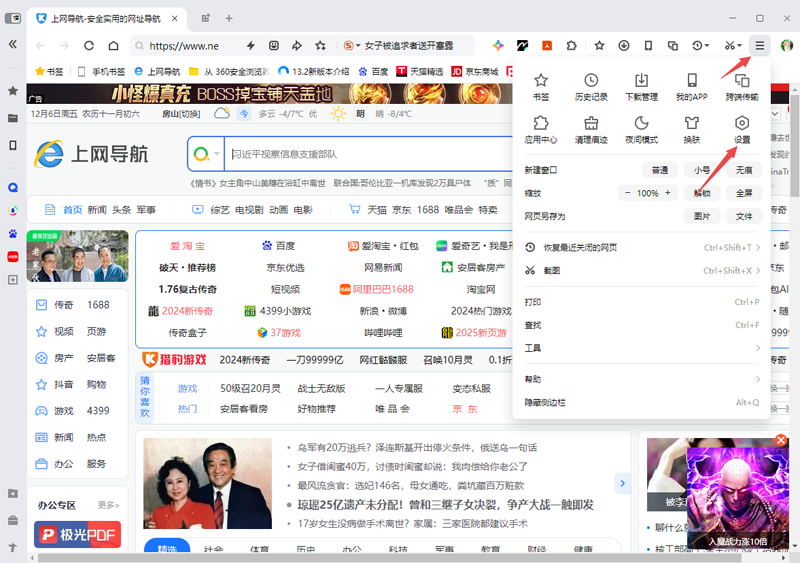Viewport: 800px width, 563px height.
Task: Open 阿里巴巴1688 site link
Action: (x=377, y=289)
